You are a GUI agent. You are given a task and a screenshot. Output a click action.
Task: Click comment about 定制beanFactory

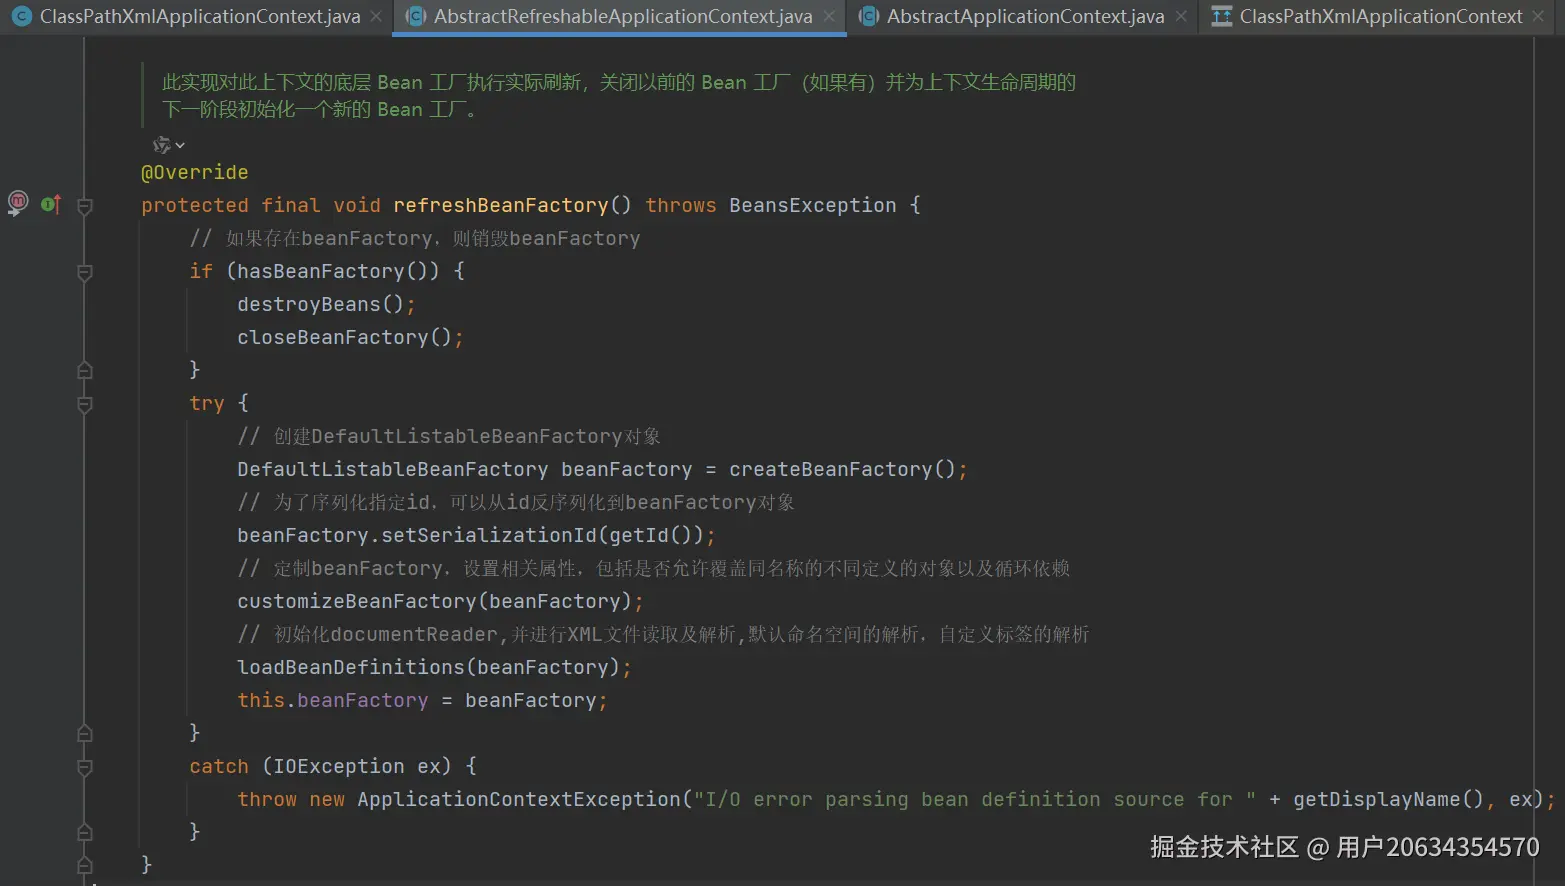click(653, 568)
